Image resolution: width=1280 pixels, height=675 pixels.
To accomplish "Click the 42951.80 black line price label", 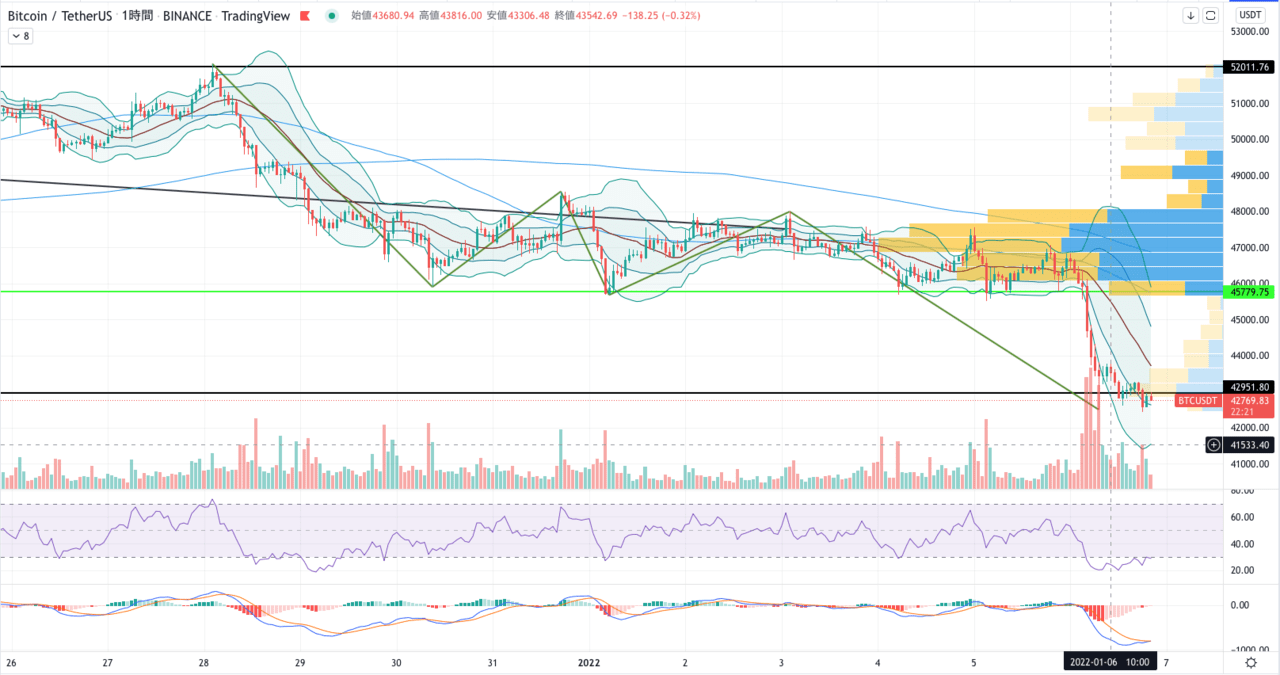I will click(x=1250, y=387).
